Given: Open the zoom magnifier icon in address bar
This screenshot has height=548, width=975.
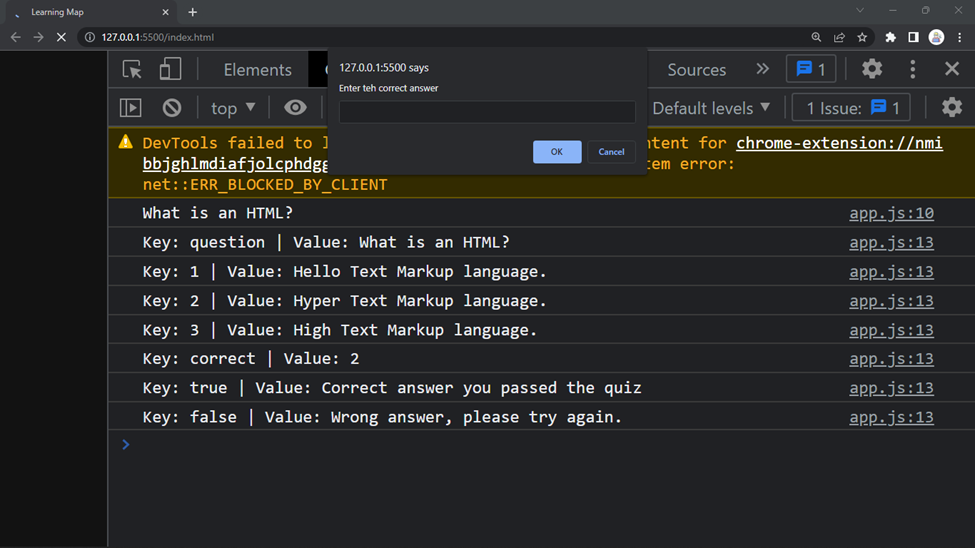Looking at the screenshot, I should 816,37.
